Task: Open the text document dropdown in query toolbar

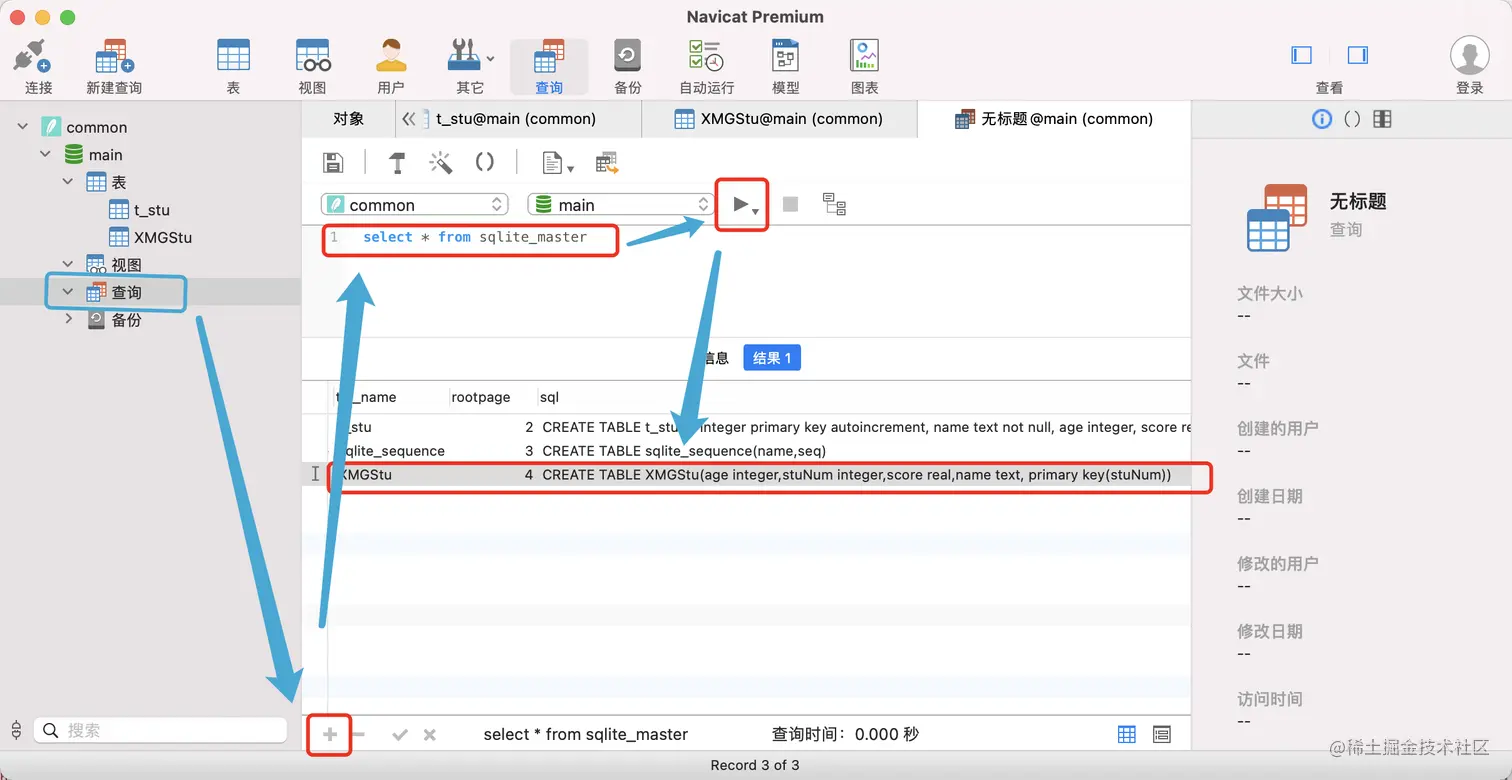Action: (x=557, y=163)
